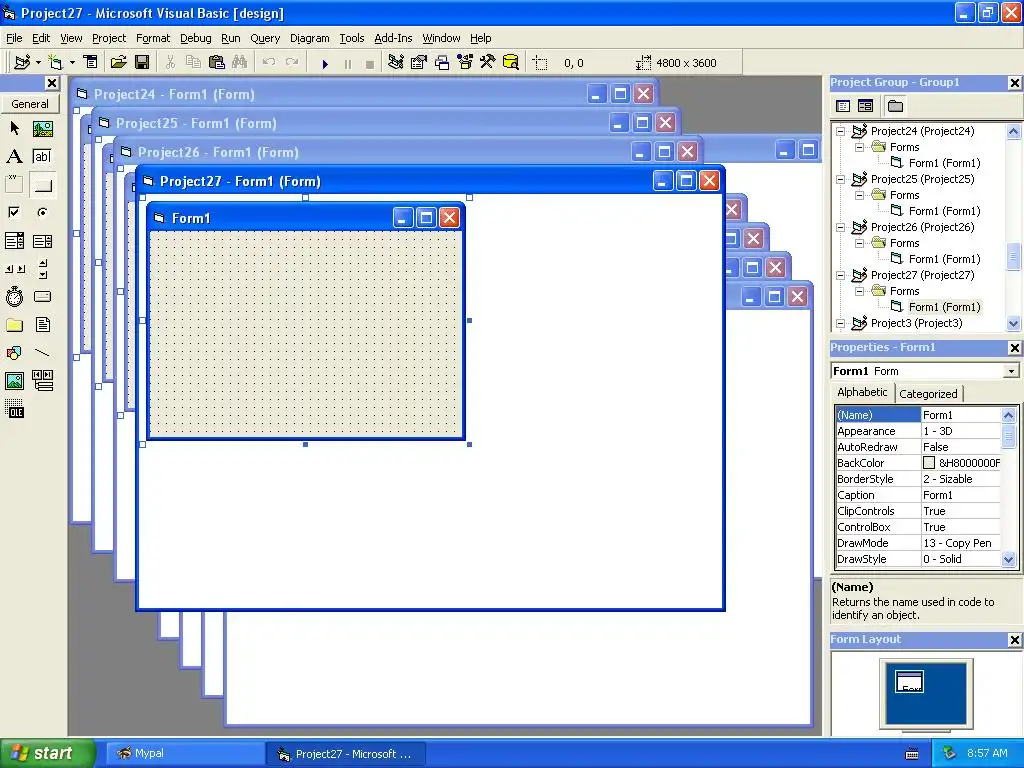
Task: Switch to Mypal in the taskbar
Action: click(185, 754)
